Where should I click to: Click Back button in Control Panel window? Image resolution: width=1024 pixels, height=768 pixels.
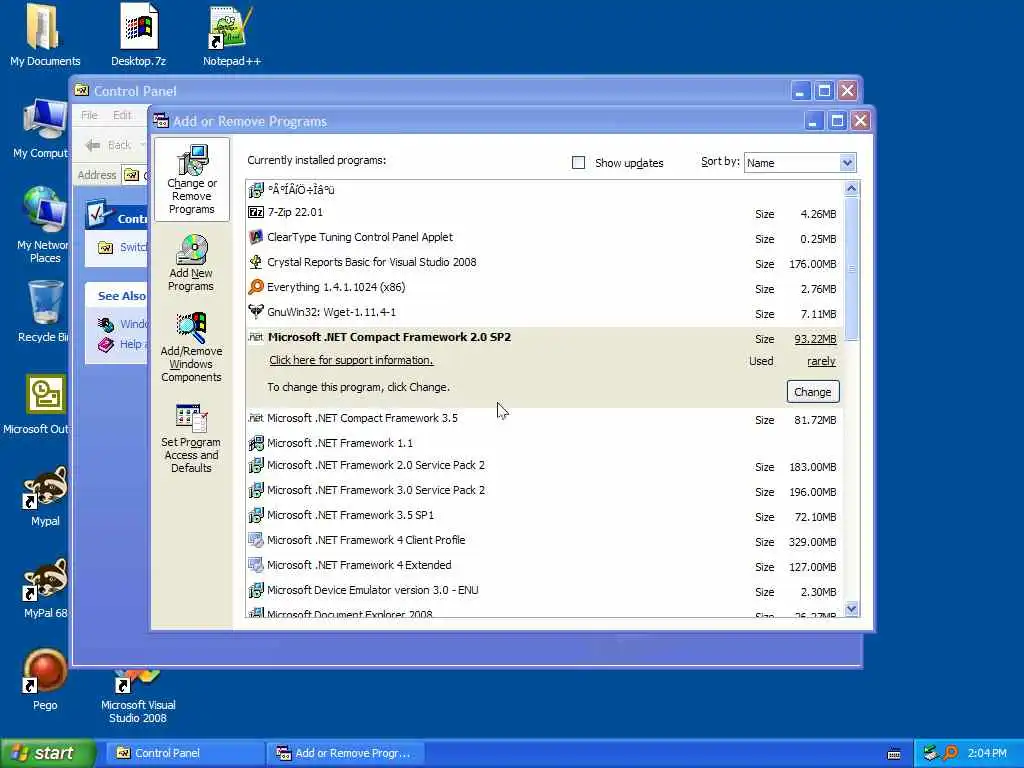click(x=111, y=145)
